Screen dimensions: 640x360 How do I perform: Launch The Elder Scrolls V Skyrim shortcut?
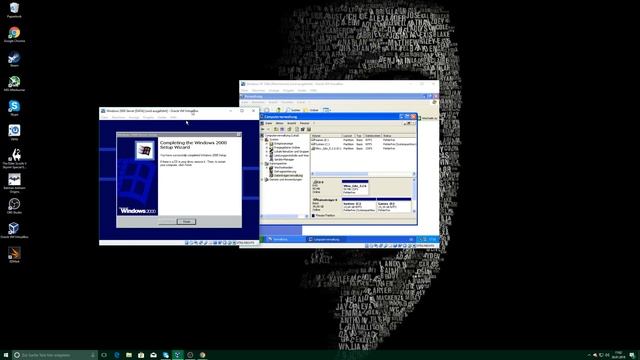[14, 158]
